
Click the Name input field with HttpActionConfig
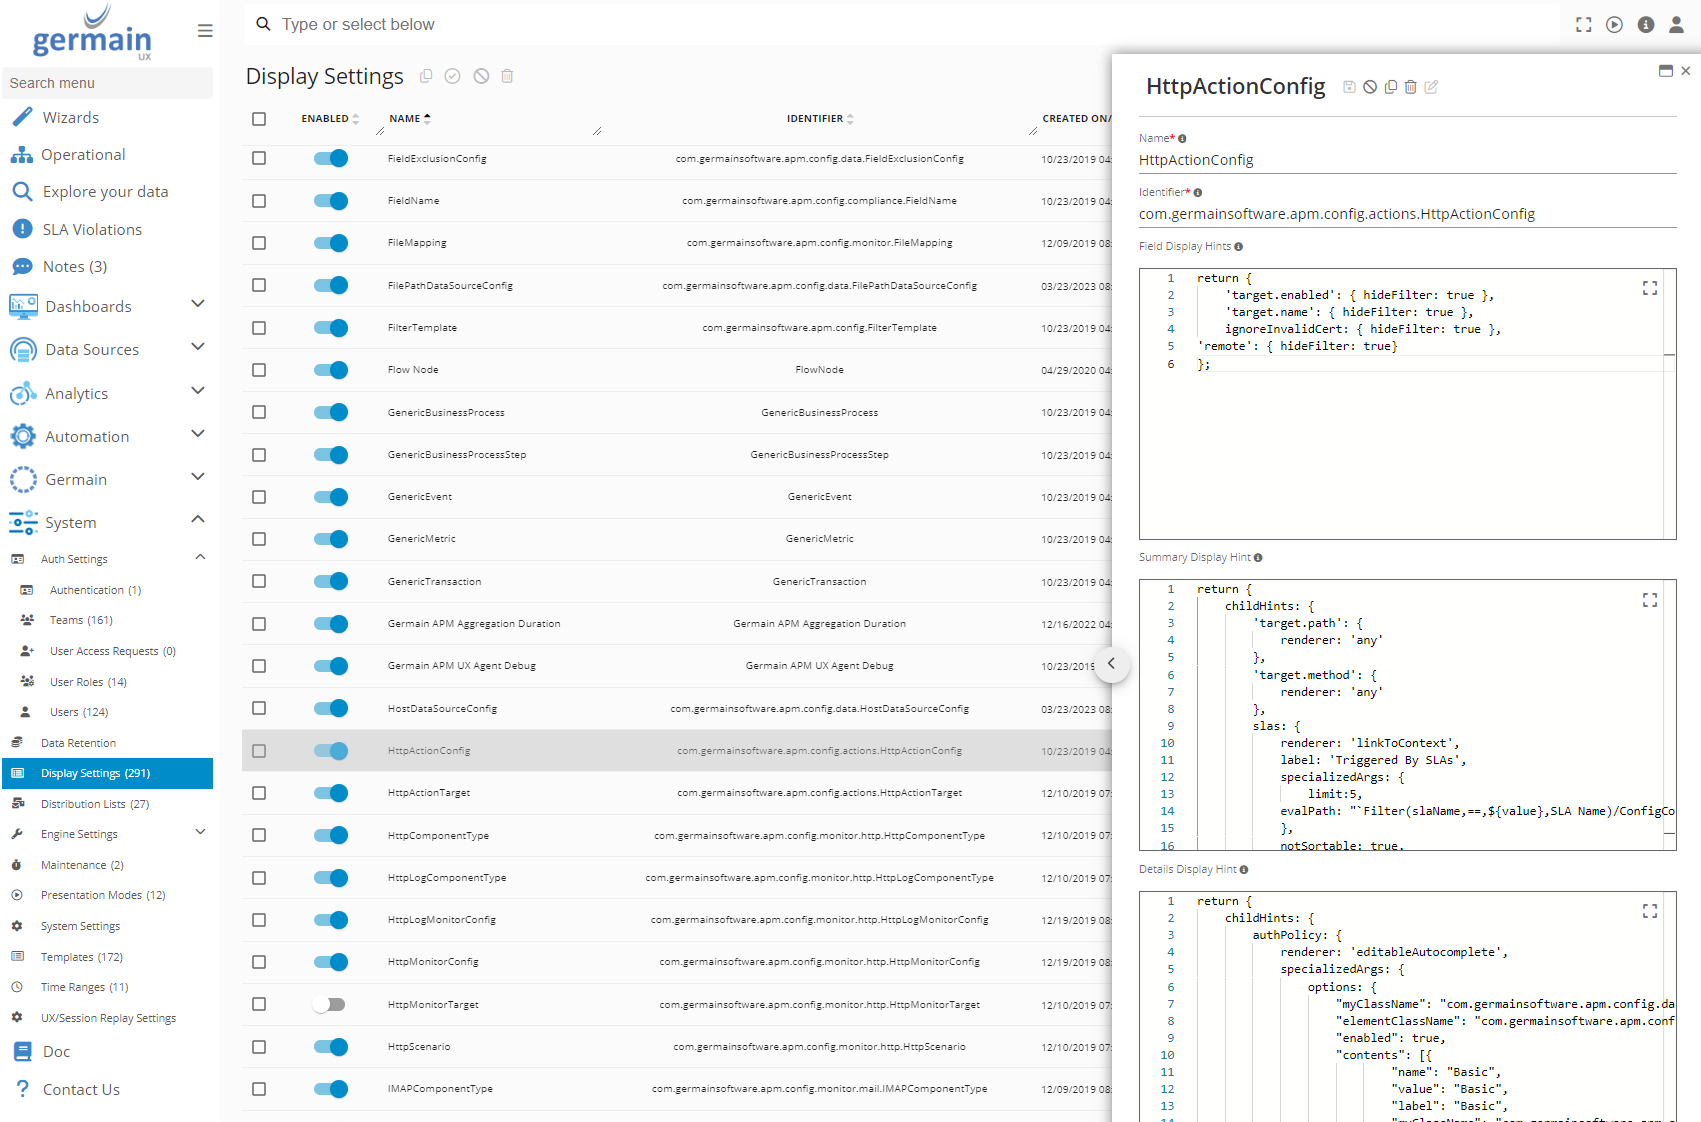1406,160
